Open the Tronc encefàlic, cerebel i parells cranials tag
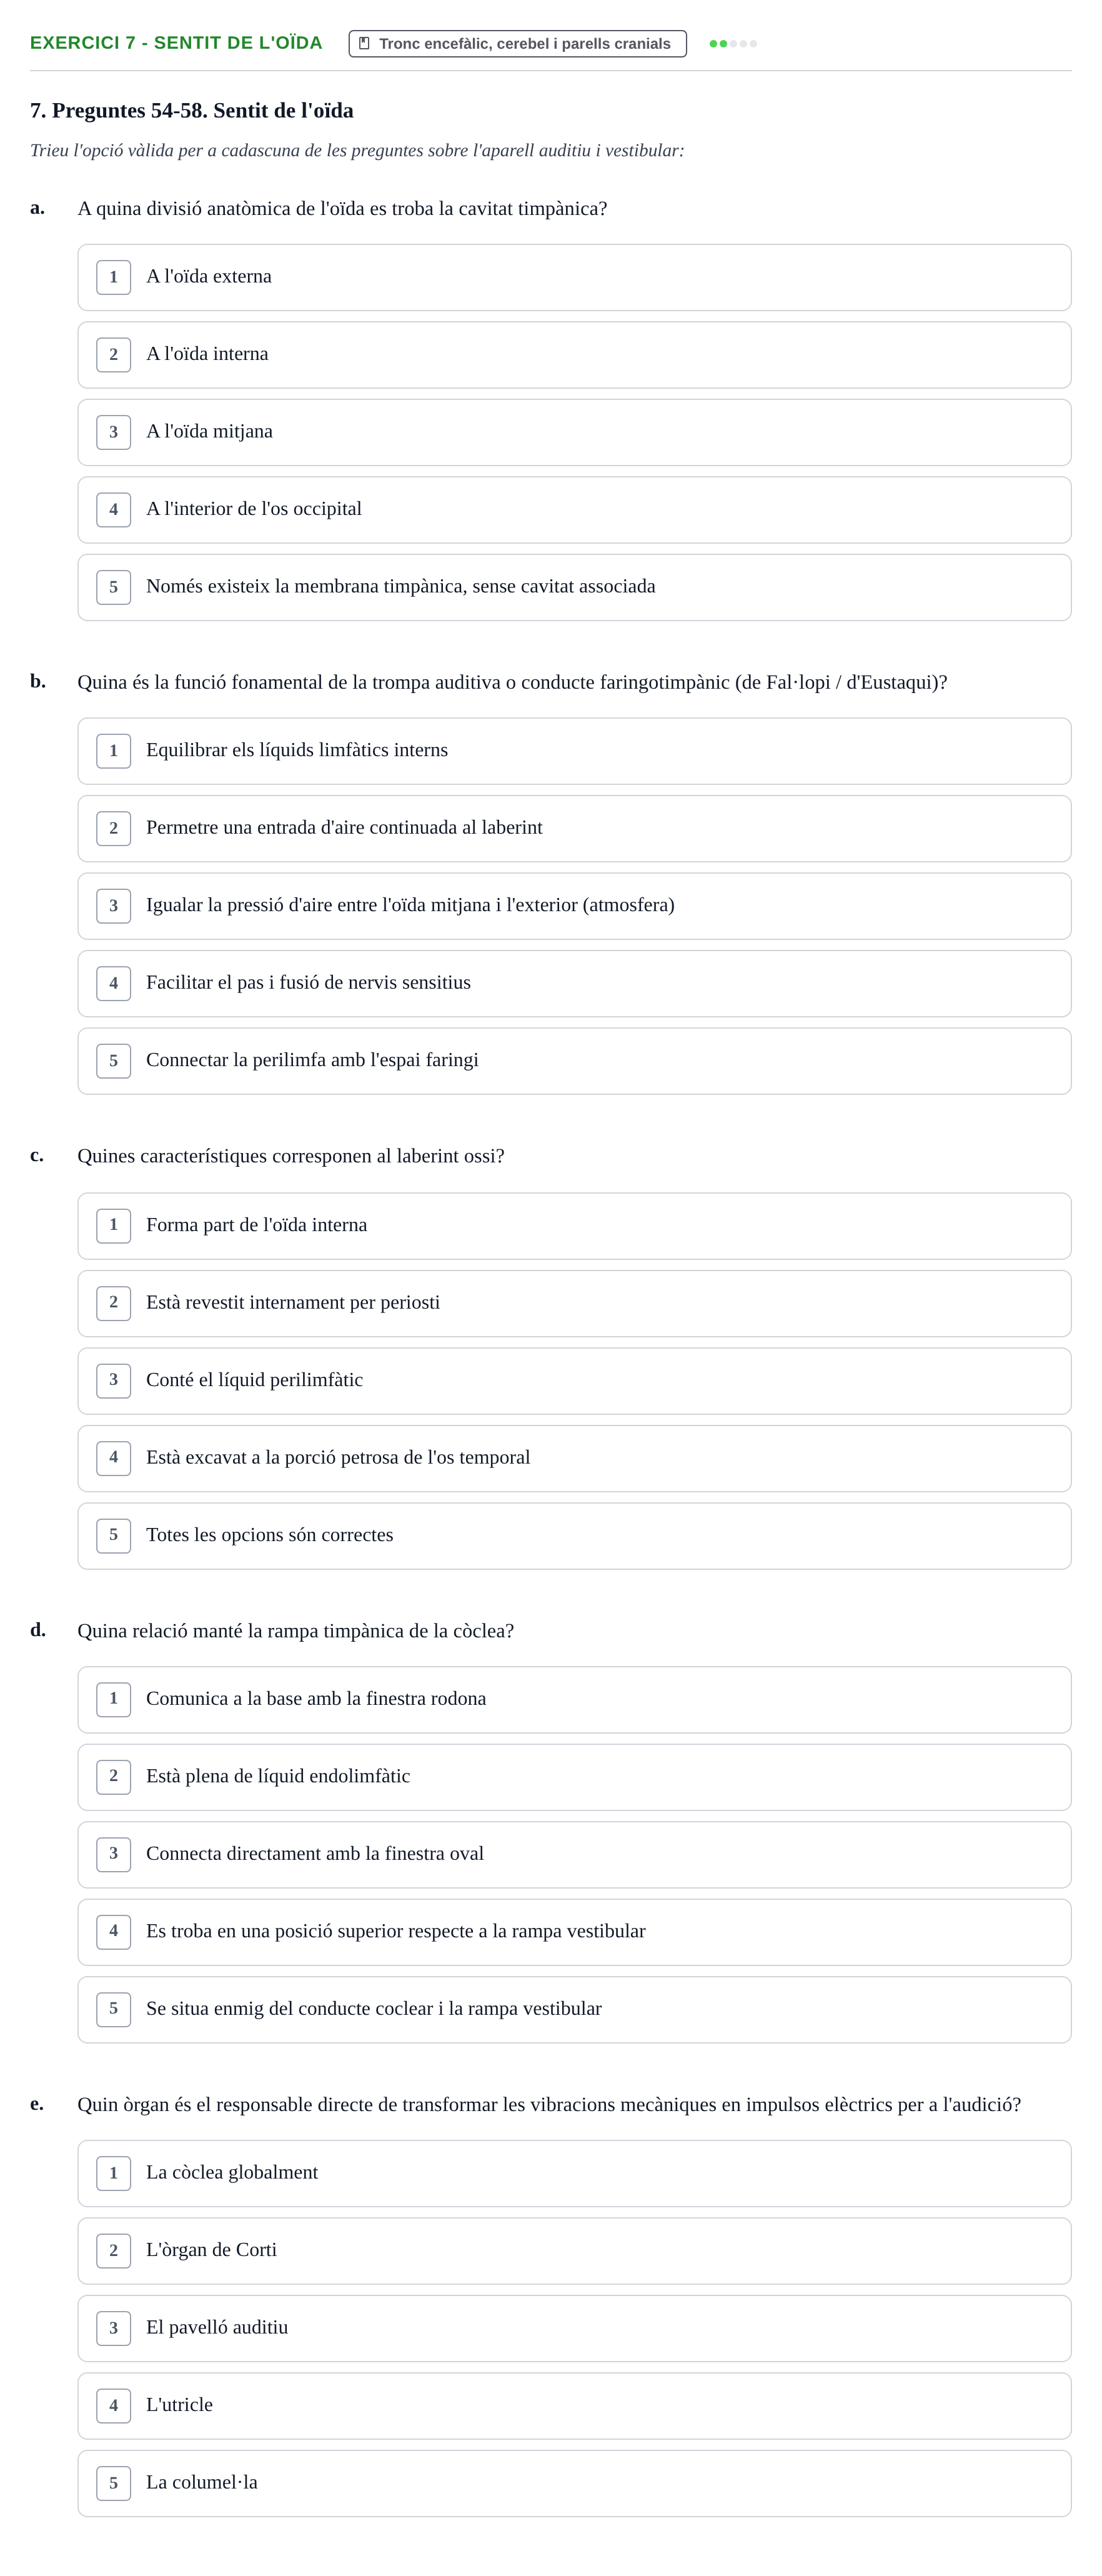Image resolution: width=1102 pixels, height=2576 pixels. tap(517, 44)
